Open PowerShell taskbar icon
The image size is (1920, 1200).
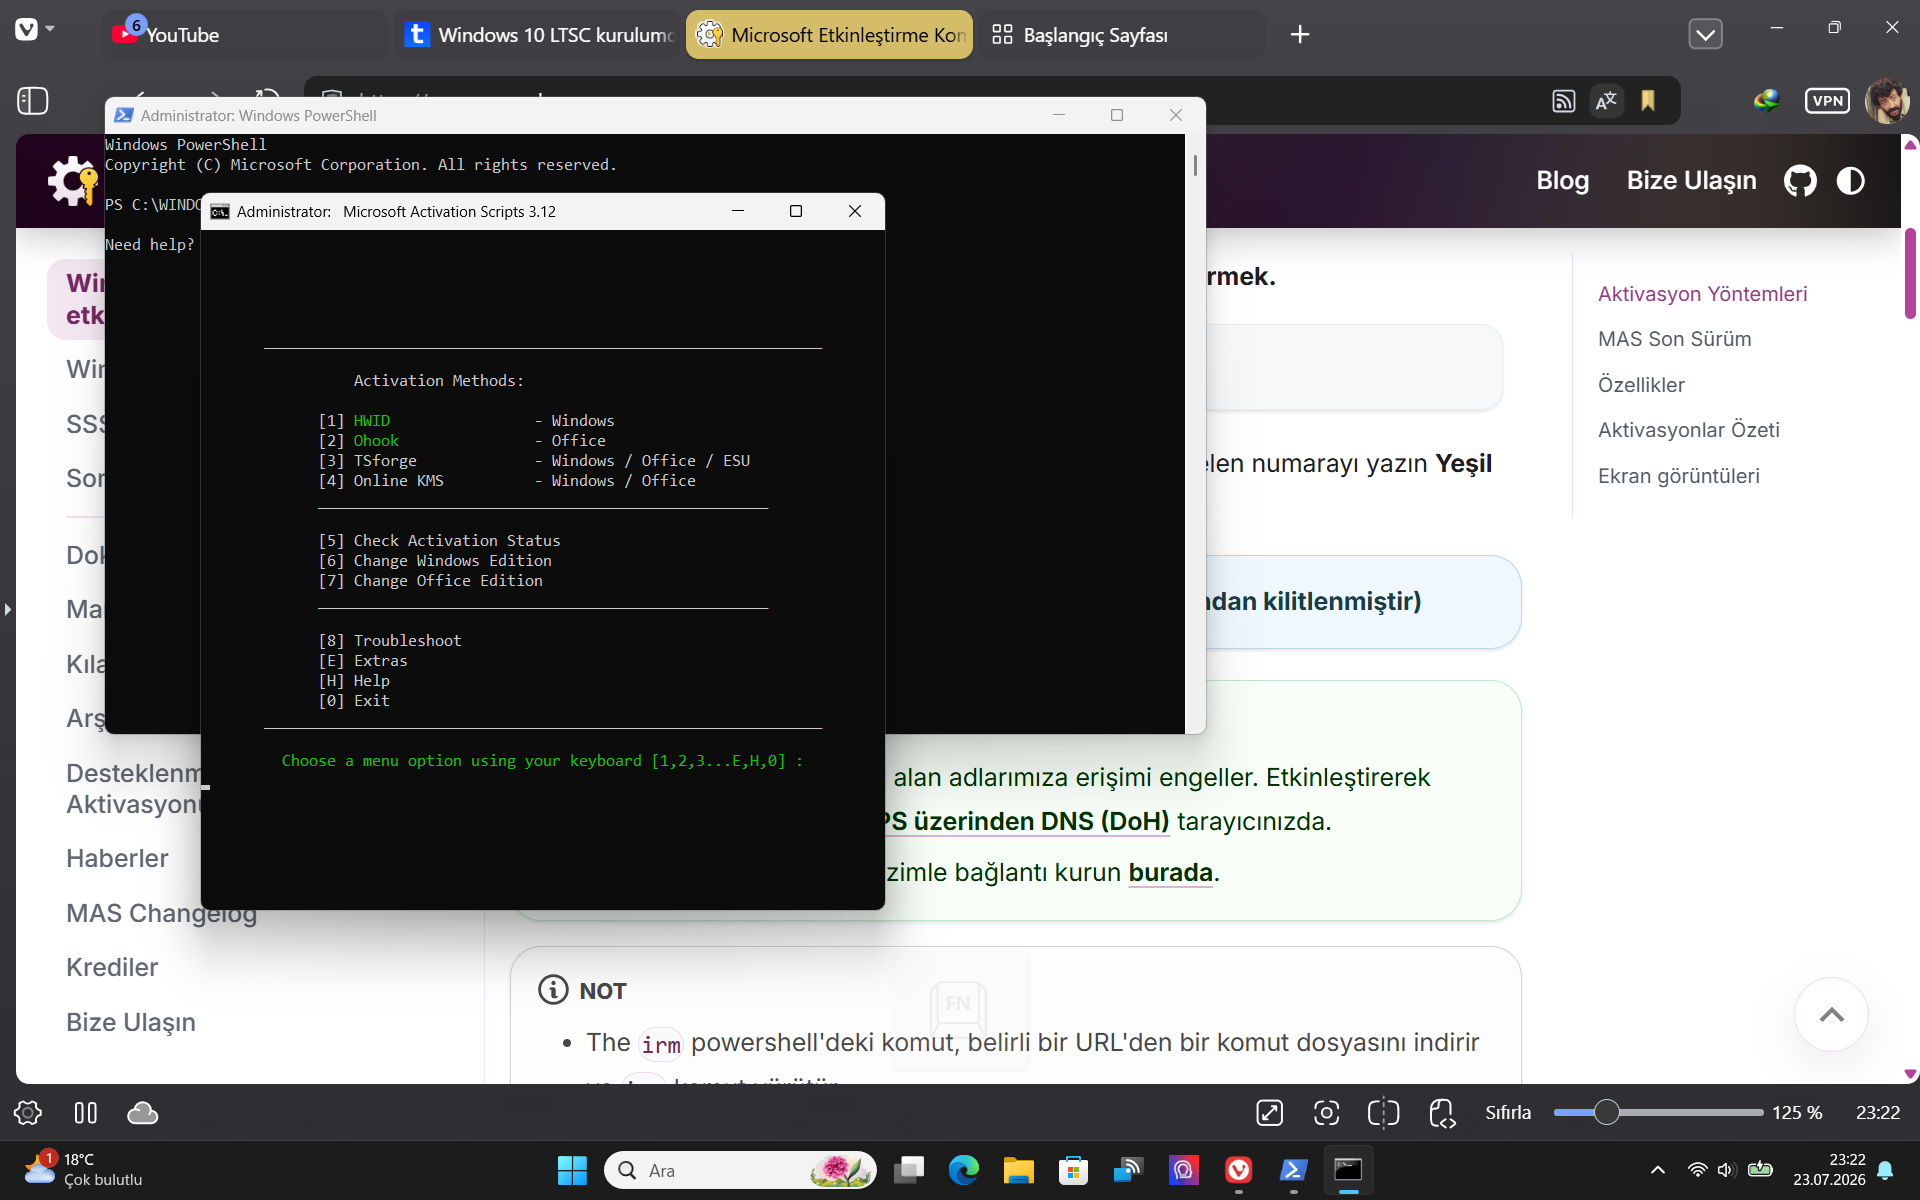click(x=1293, y=1170)
